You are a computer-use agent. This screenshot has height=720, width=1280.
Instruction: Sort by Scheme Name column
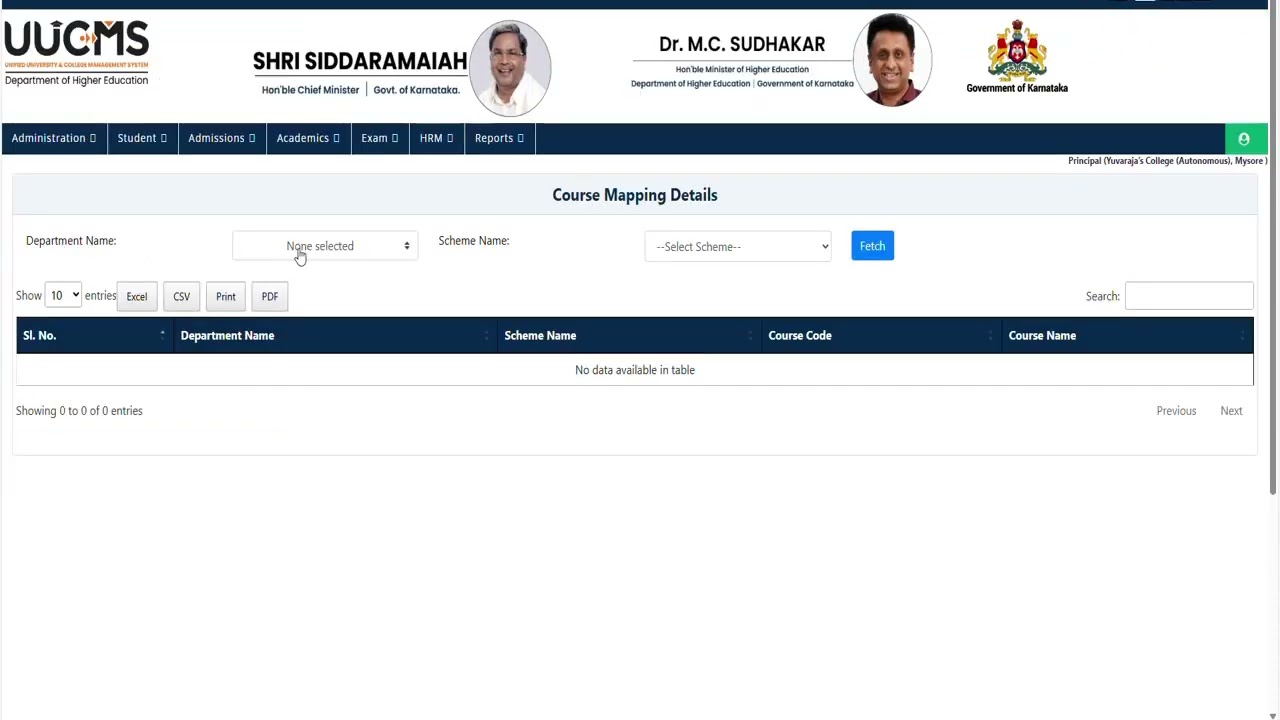[630, 336]
